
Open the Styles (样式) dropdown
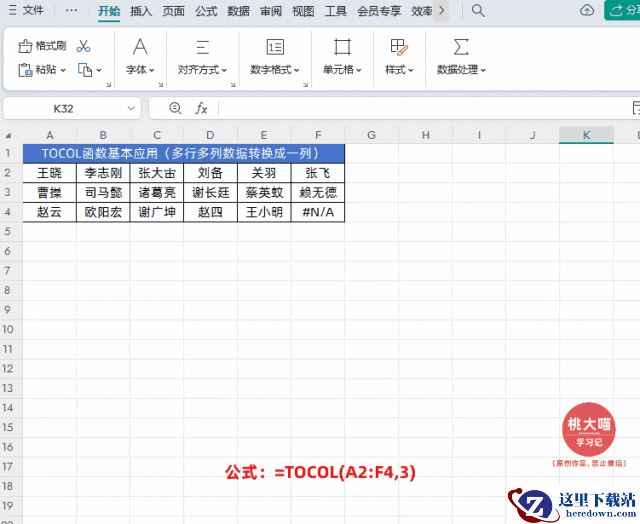(x=399, y=70)
